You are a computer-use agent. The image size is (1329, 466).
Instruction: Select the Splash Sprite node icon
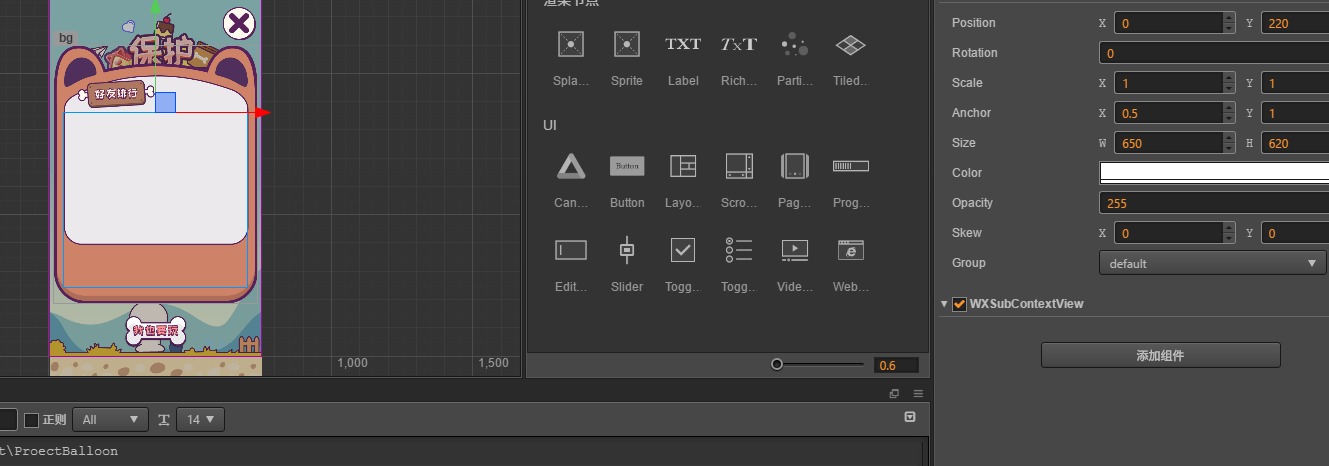coord(571,44)
